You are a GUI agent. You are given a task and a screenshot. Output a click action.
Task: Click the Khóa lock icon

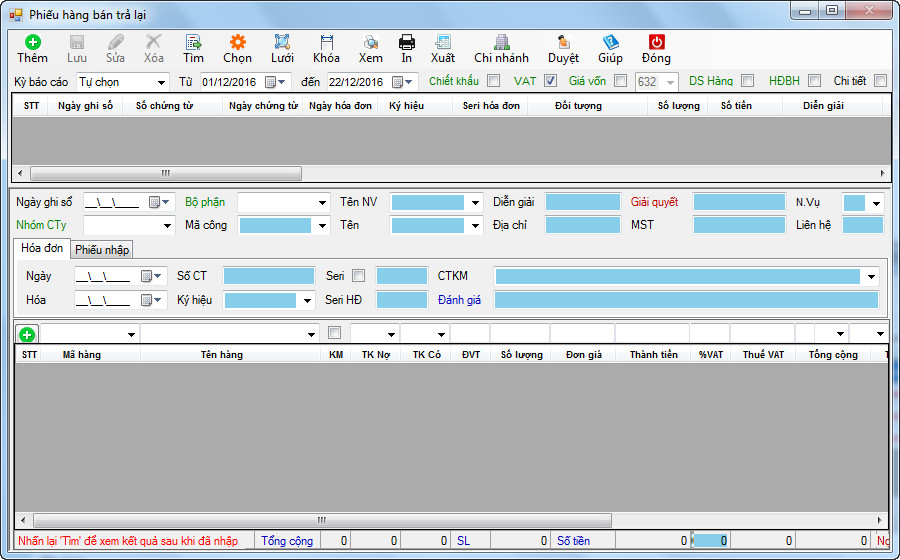click(327, 42)
